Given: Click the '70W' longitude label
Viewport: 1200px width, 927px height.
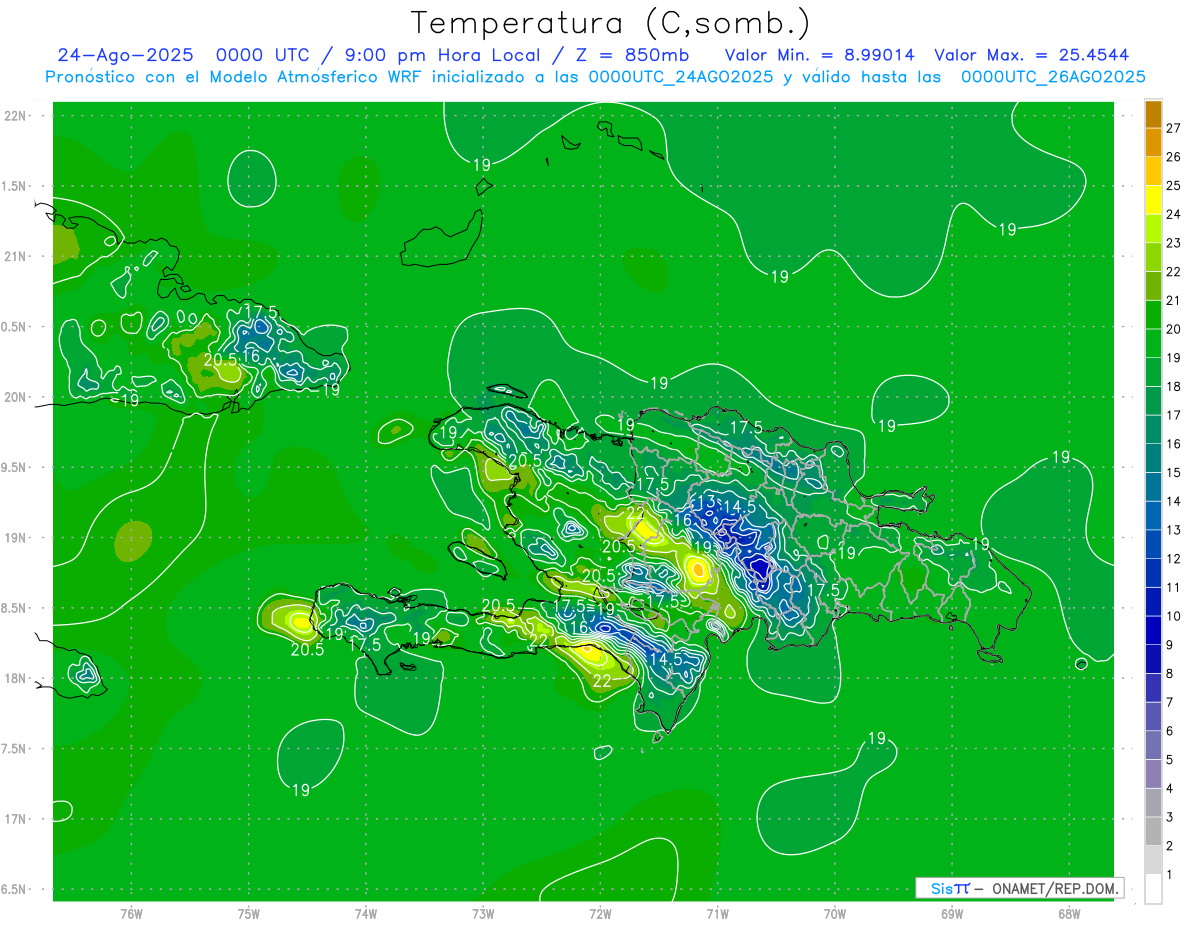Looking at the screenshot, I should coord(835,913).
